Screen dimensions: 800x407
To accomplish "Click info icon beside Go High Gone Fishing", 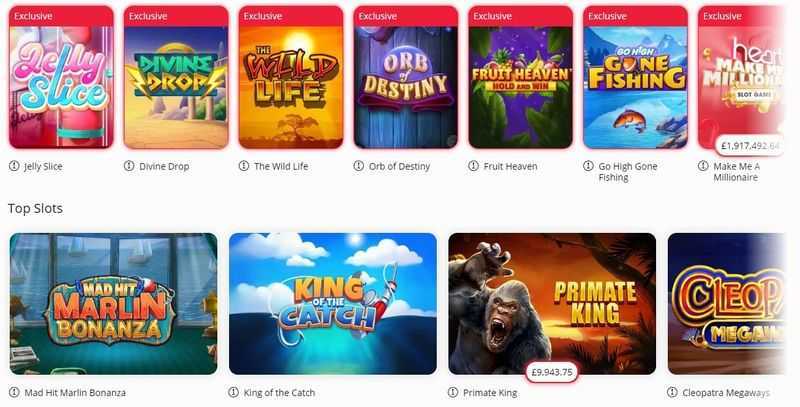I will click(588, 166).
